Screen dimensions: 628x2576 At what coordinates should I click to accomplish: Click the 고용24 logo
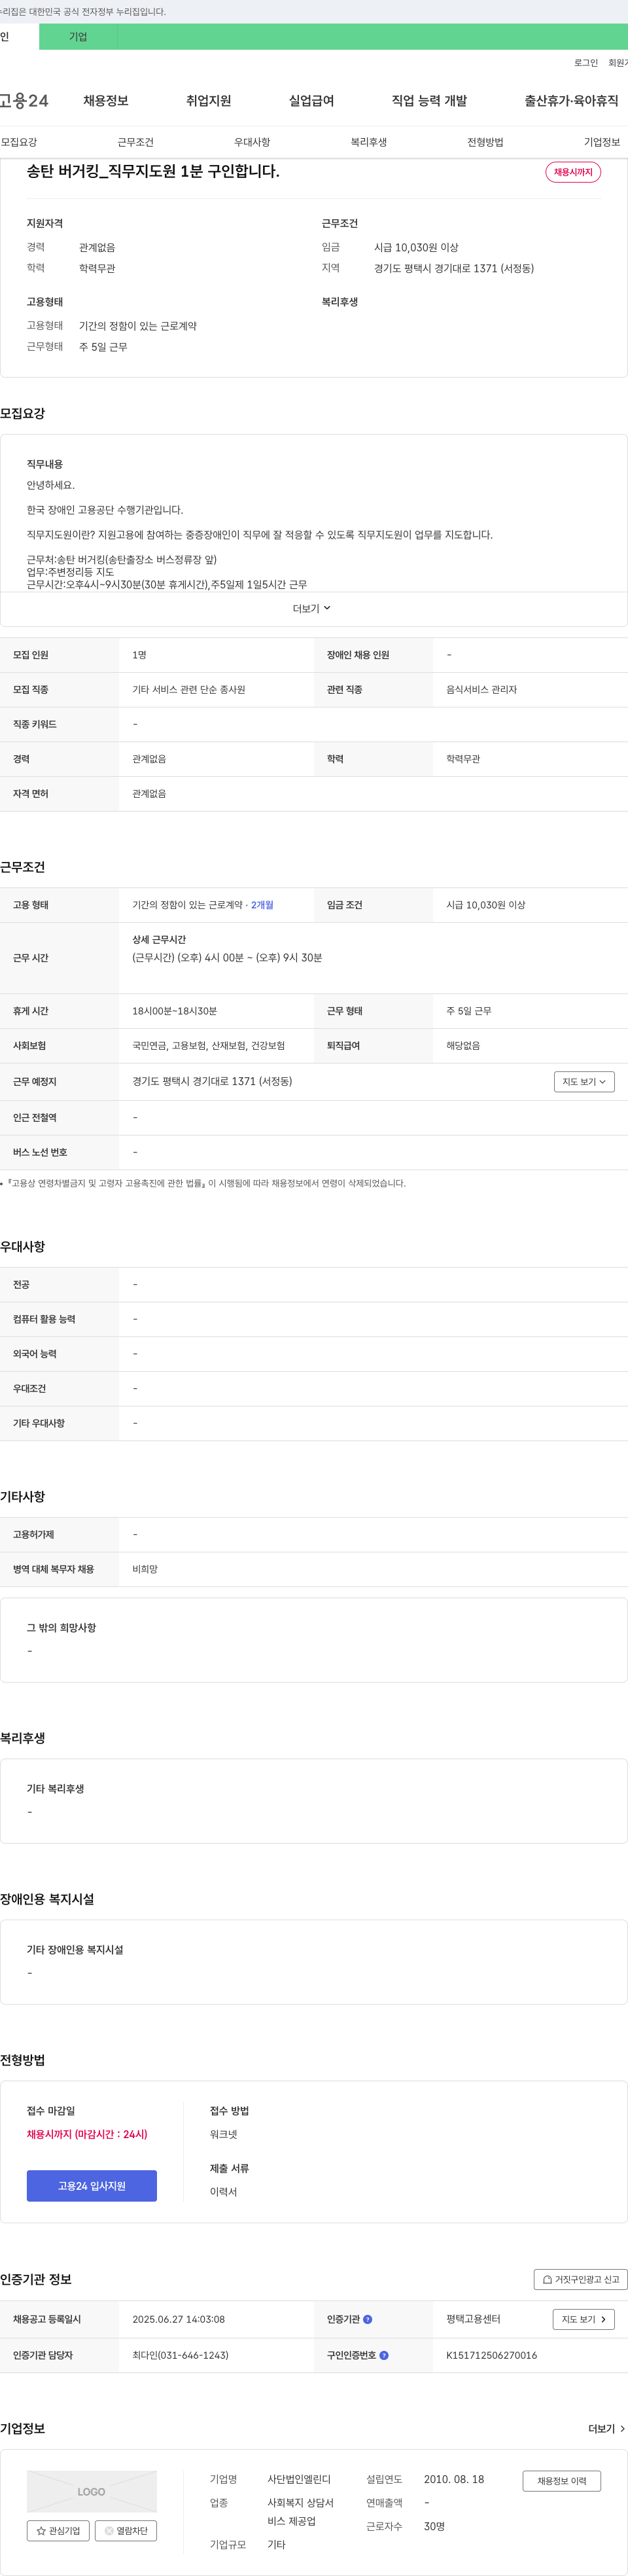24,101
